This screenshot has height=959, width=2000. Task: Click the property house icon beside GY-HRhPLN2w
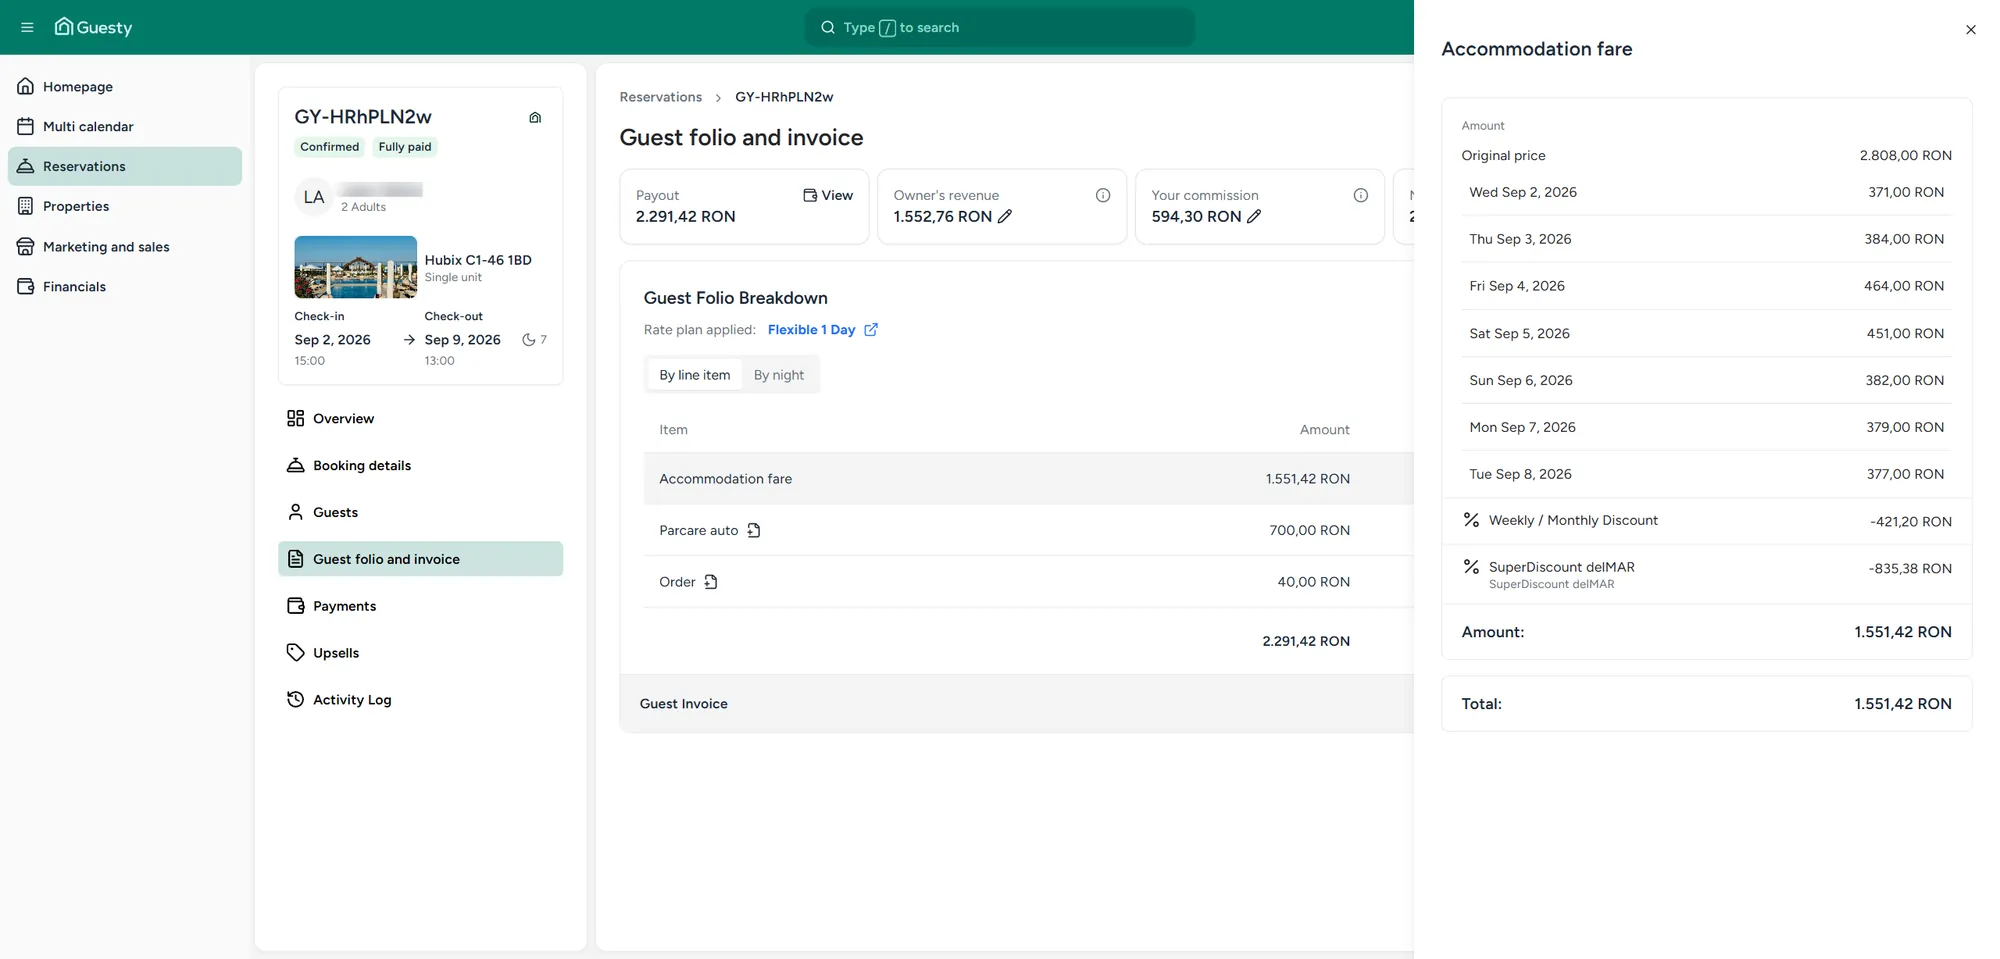[535, 117]
